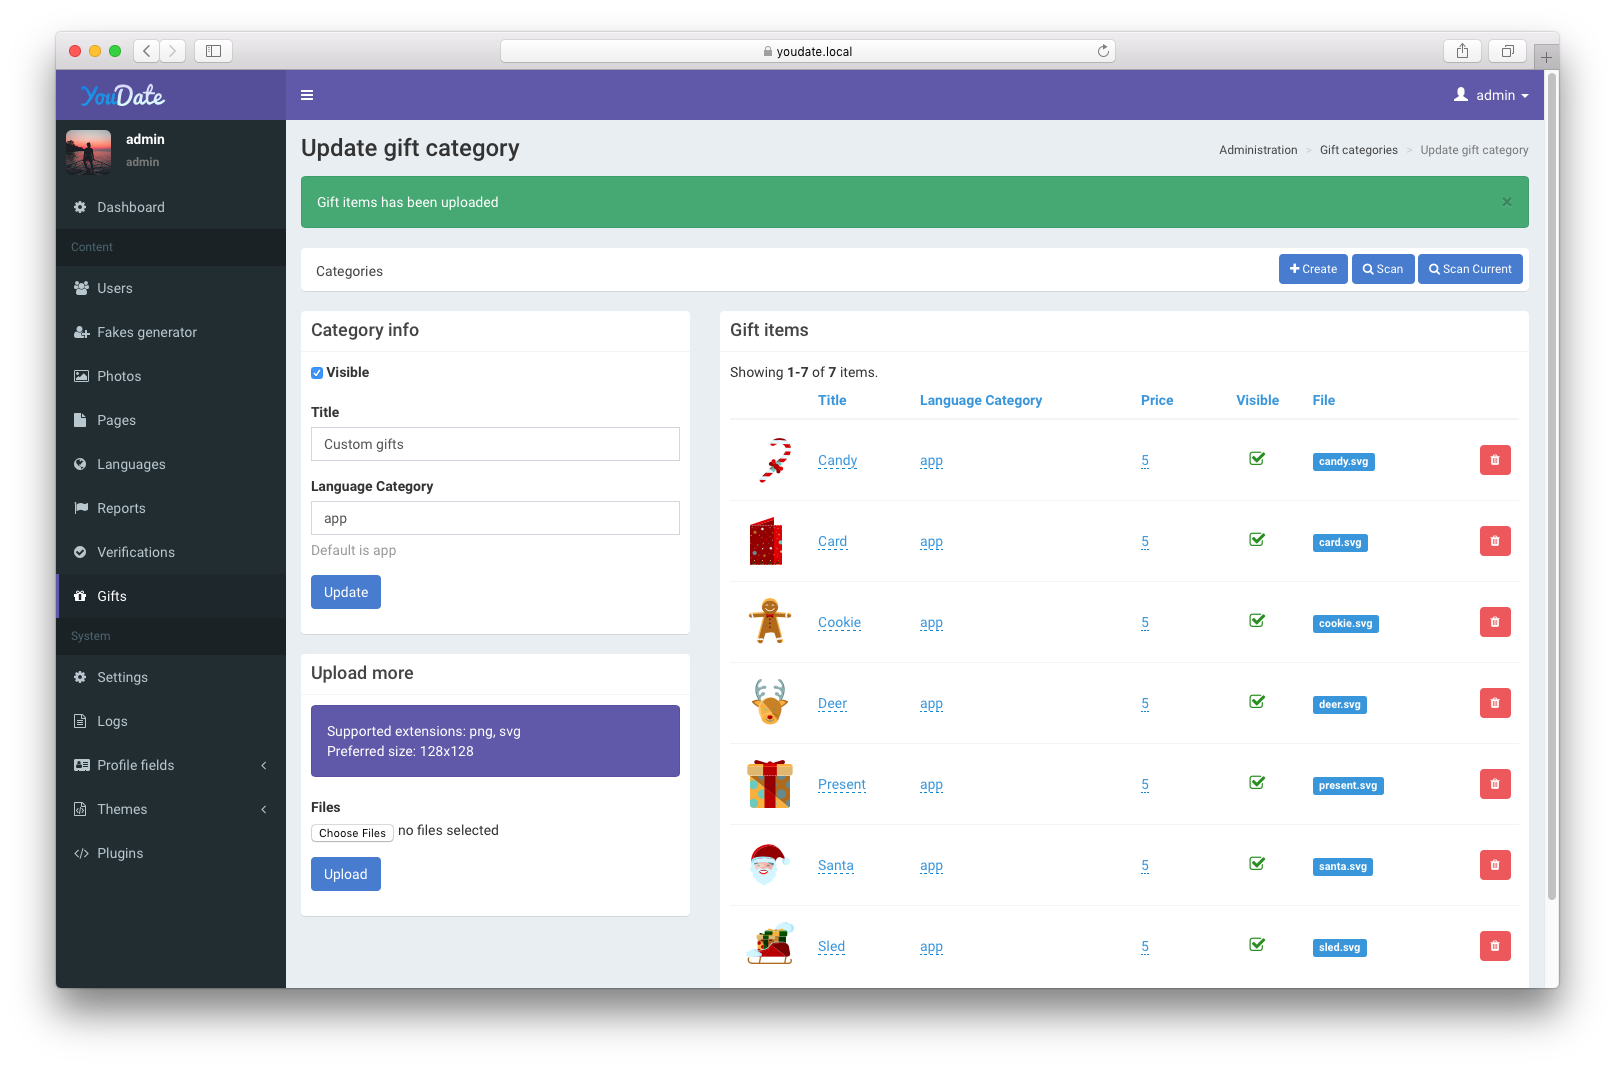Uncheck the Visible category checkbox

click(317, 373)
